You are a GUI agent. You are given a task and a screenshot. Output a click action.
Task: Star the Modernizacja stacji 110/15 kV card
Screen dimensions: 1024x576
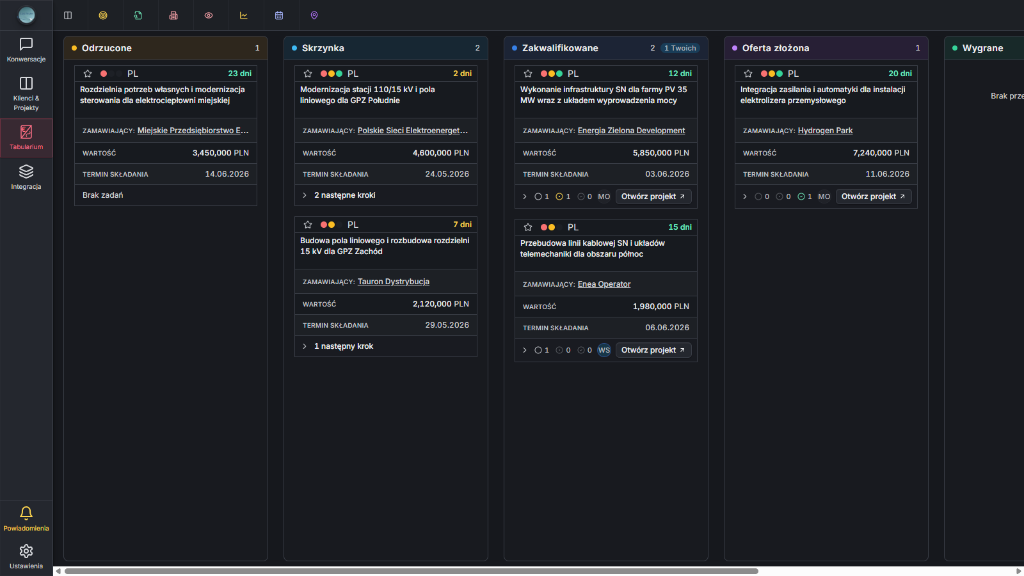[308, 74]
